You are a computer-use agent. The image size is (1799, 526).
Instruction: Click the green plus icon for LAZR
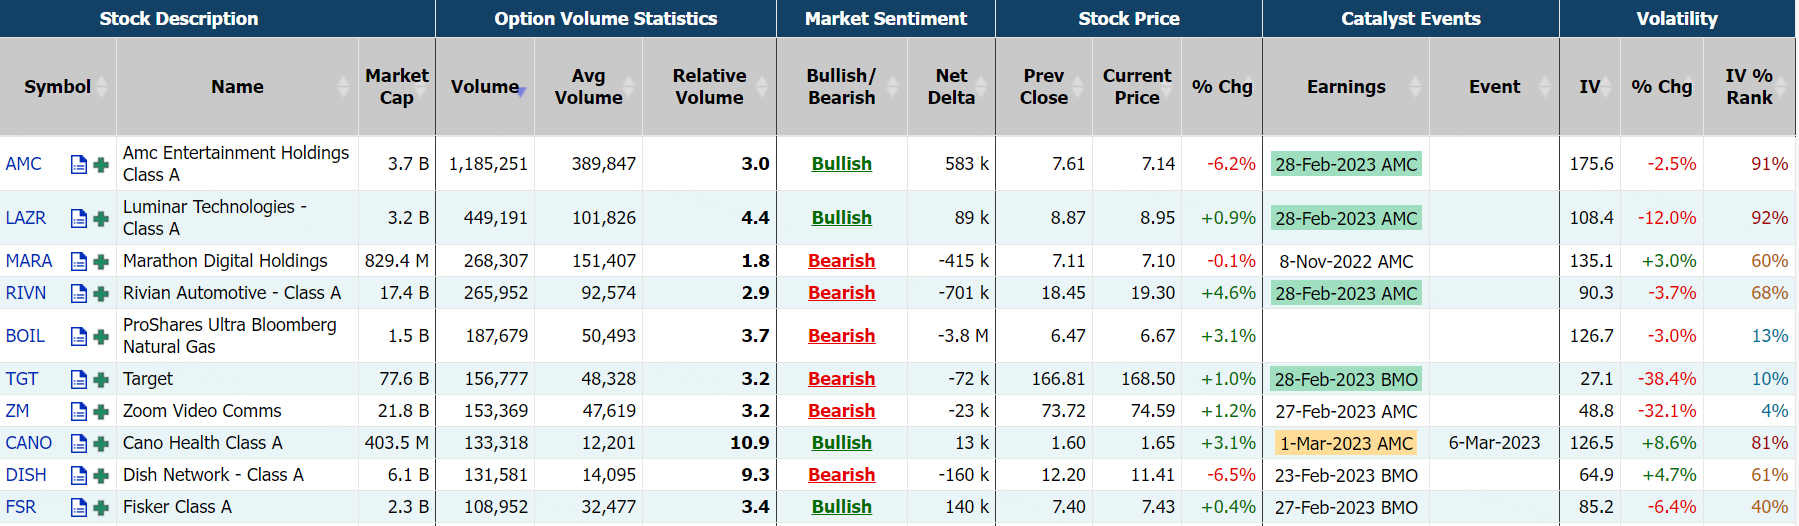(101, 218)
